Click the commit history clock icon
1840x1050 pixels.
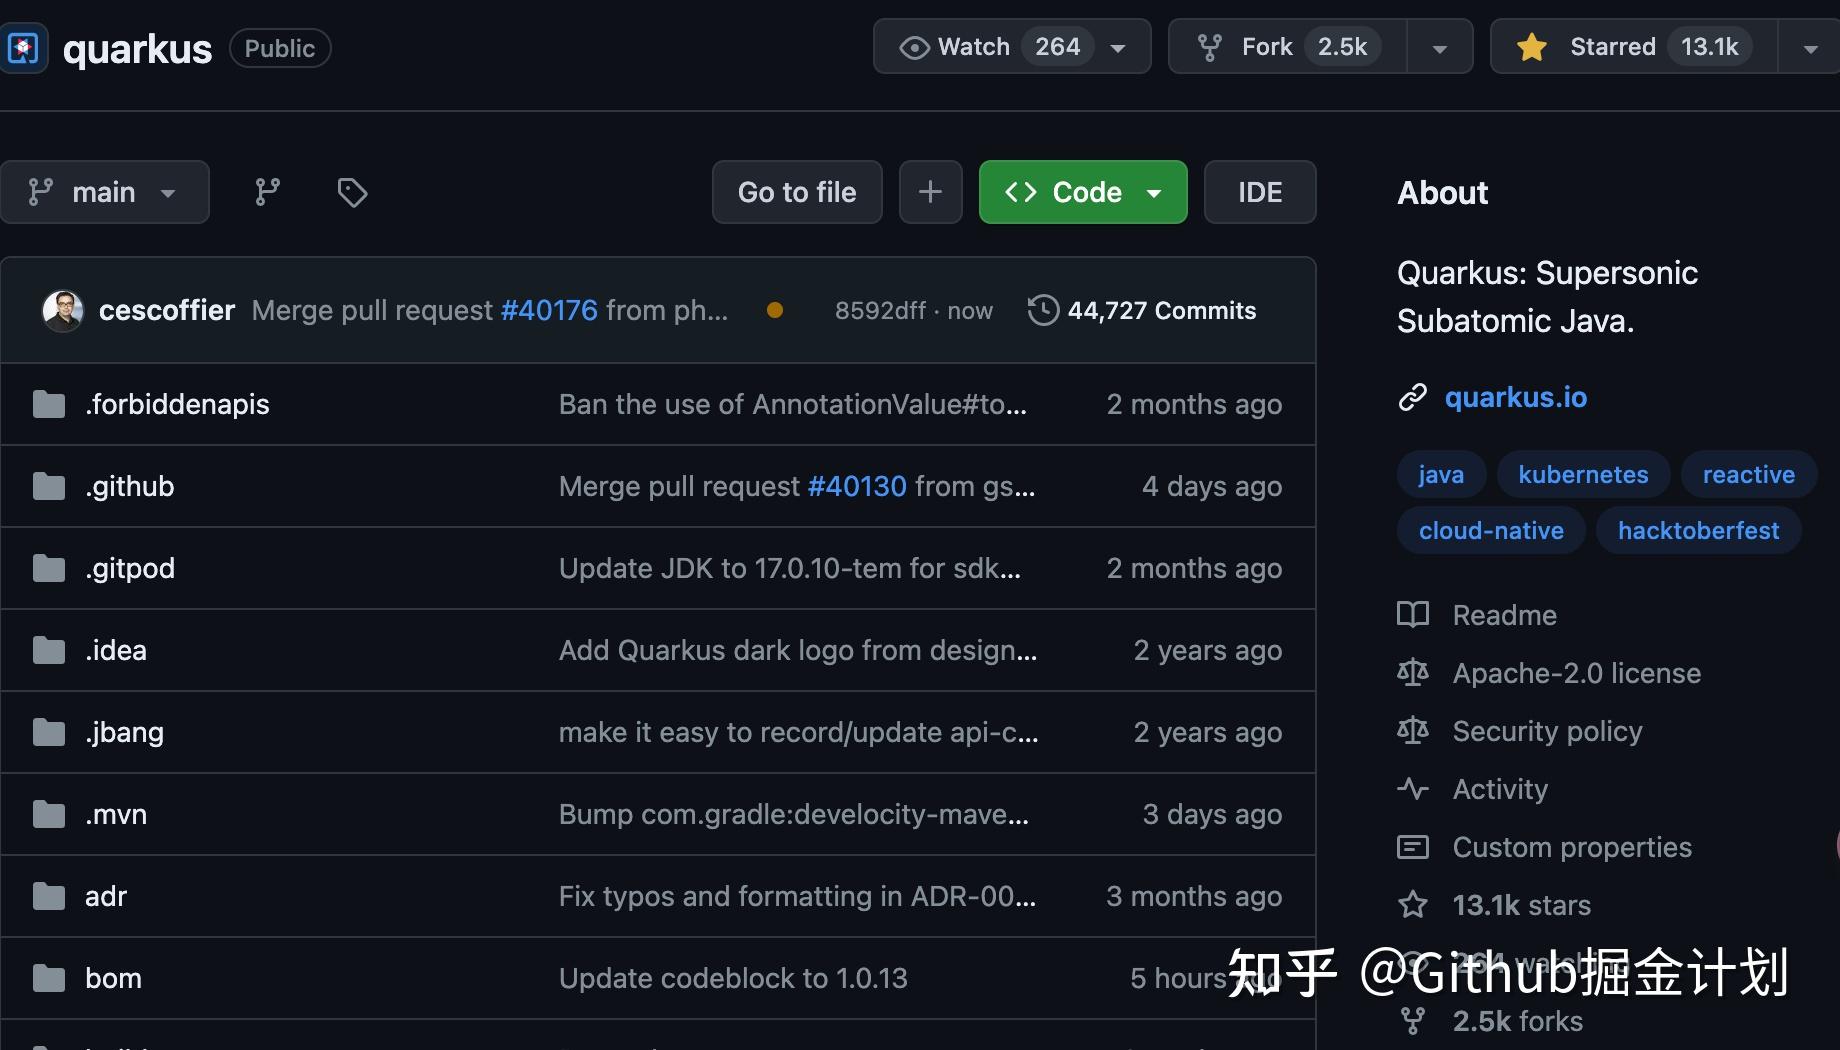[x=1043, y=310]
